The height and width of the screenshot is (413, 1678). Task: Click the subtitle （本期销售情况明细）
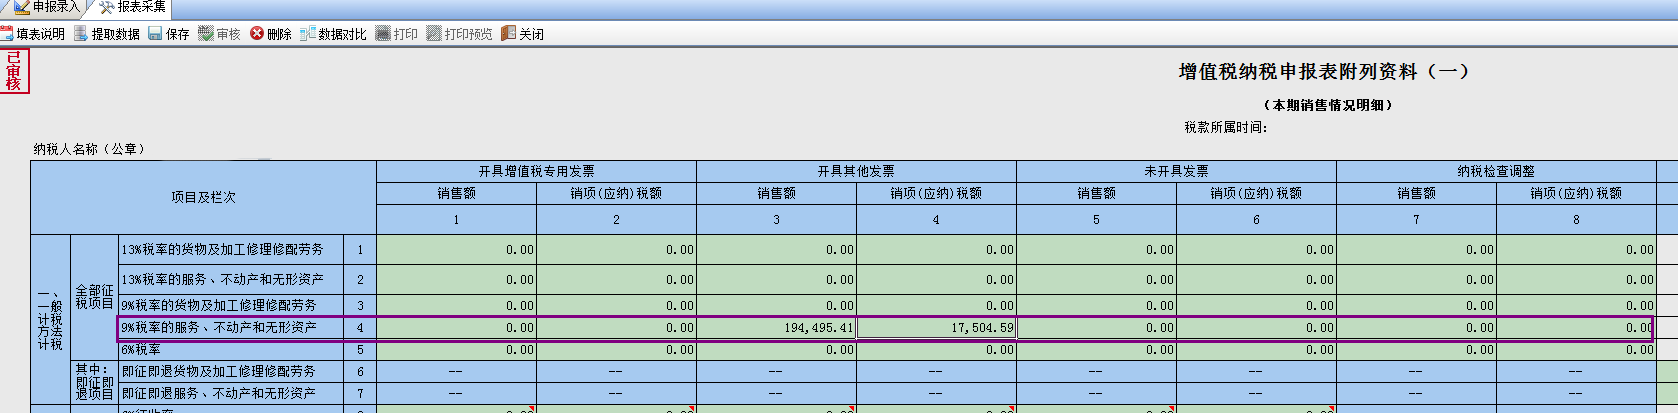pyautogui.click(x=1328, y=105)
